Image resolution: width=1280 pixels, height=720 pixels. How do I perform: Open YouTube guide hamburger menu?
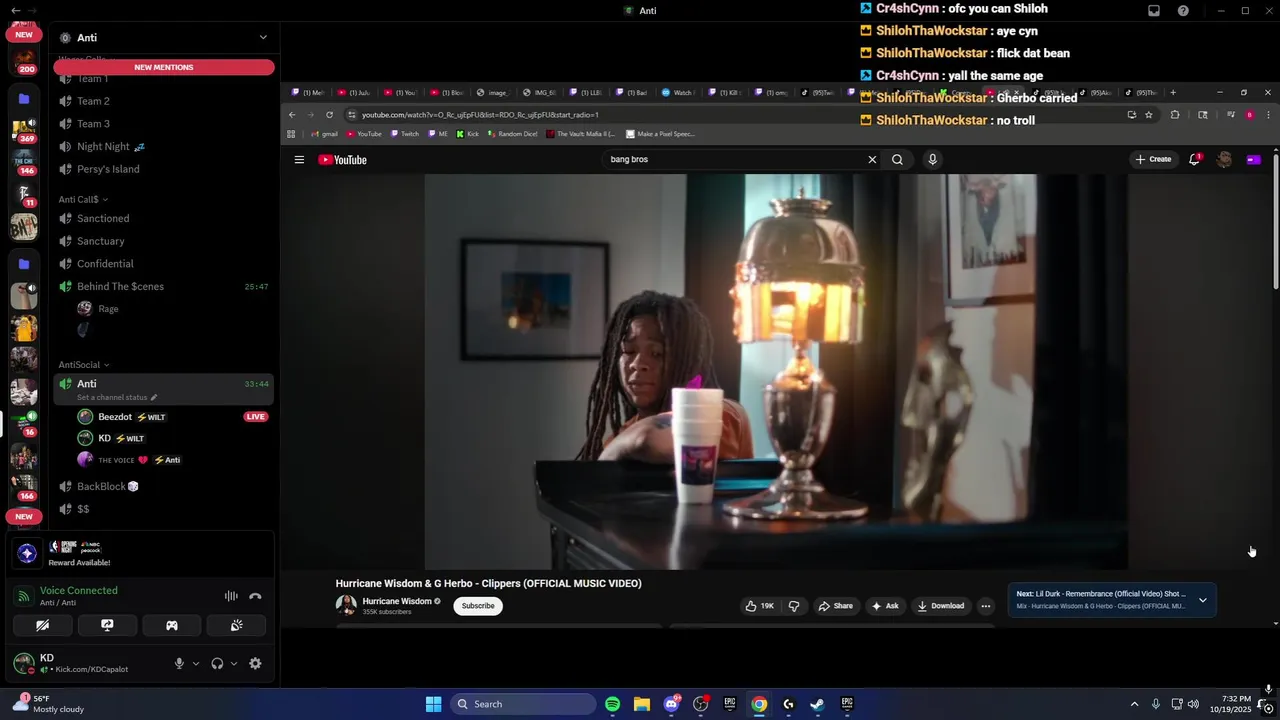299,160
